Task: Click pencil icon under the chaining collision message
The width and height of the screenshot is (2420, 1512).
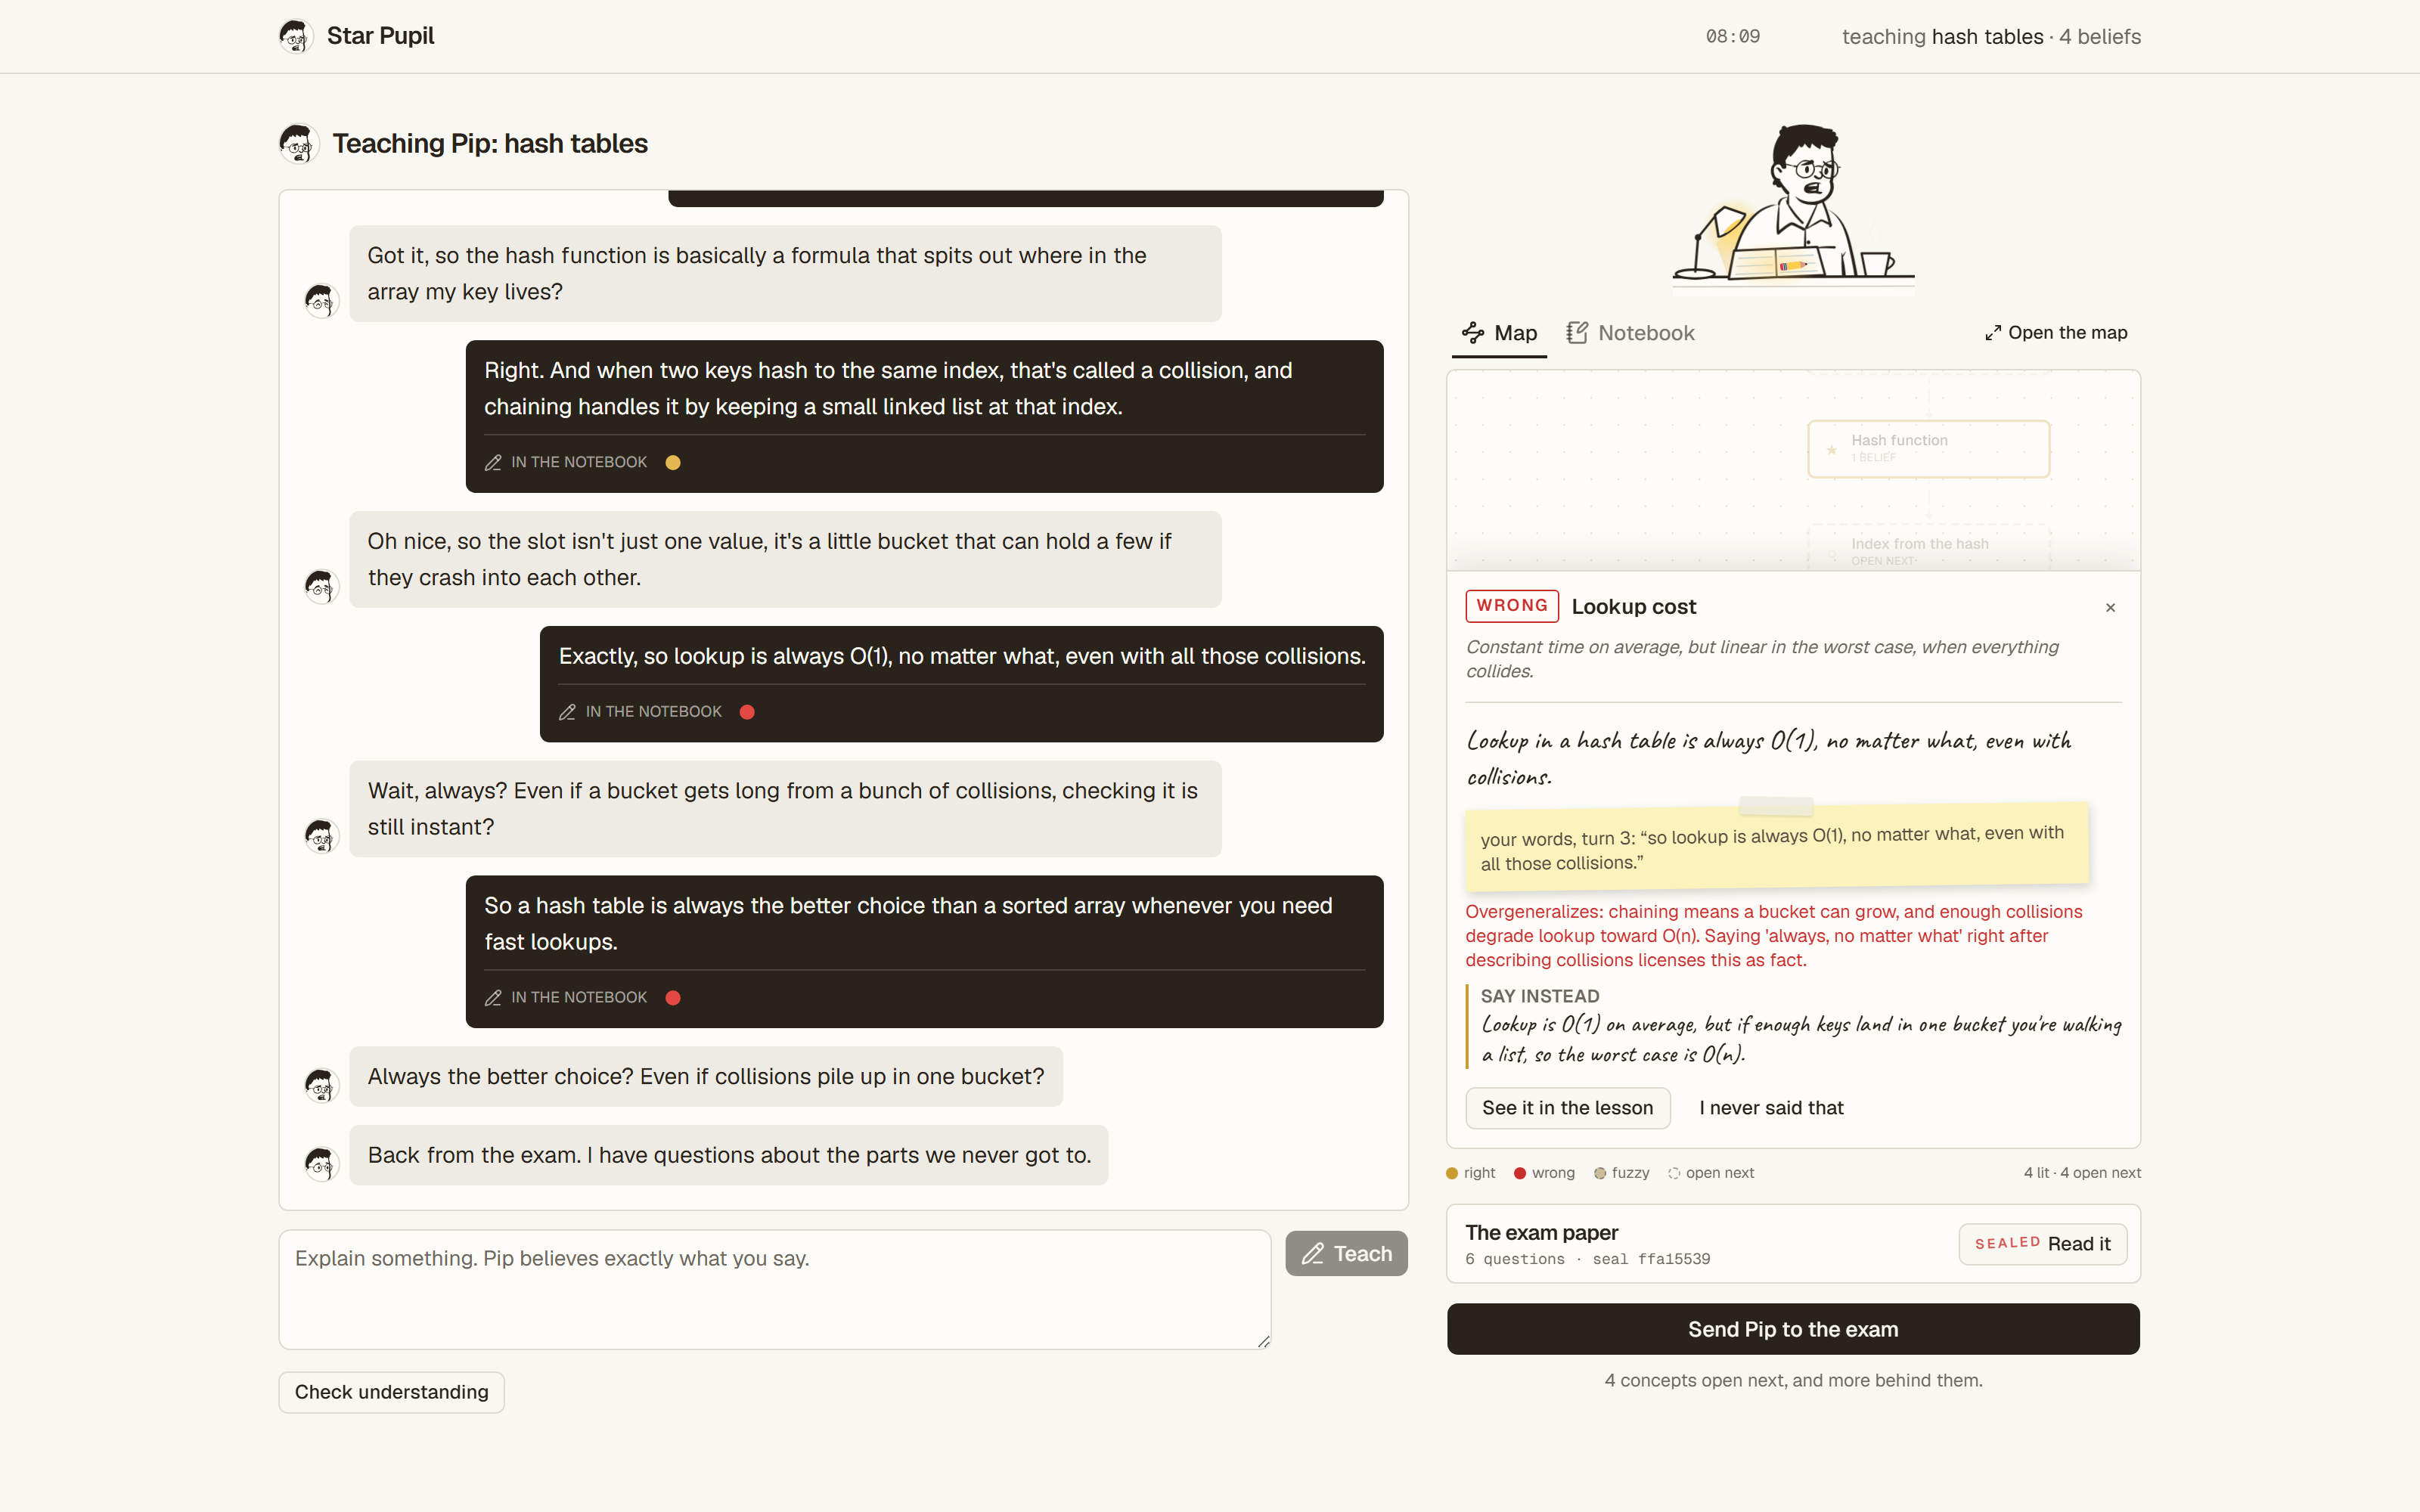Action: (x=493, y=462)
